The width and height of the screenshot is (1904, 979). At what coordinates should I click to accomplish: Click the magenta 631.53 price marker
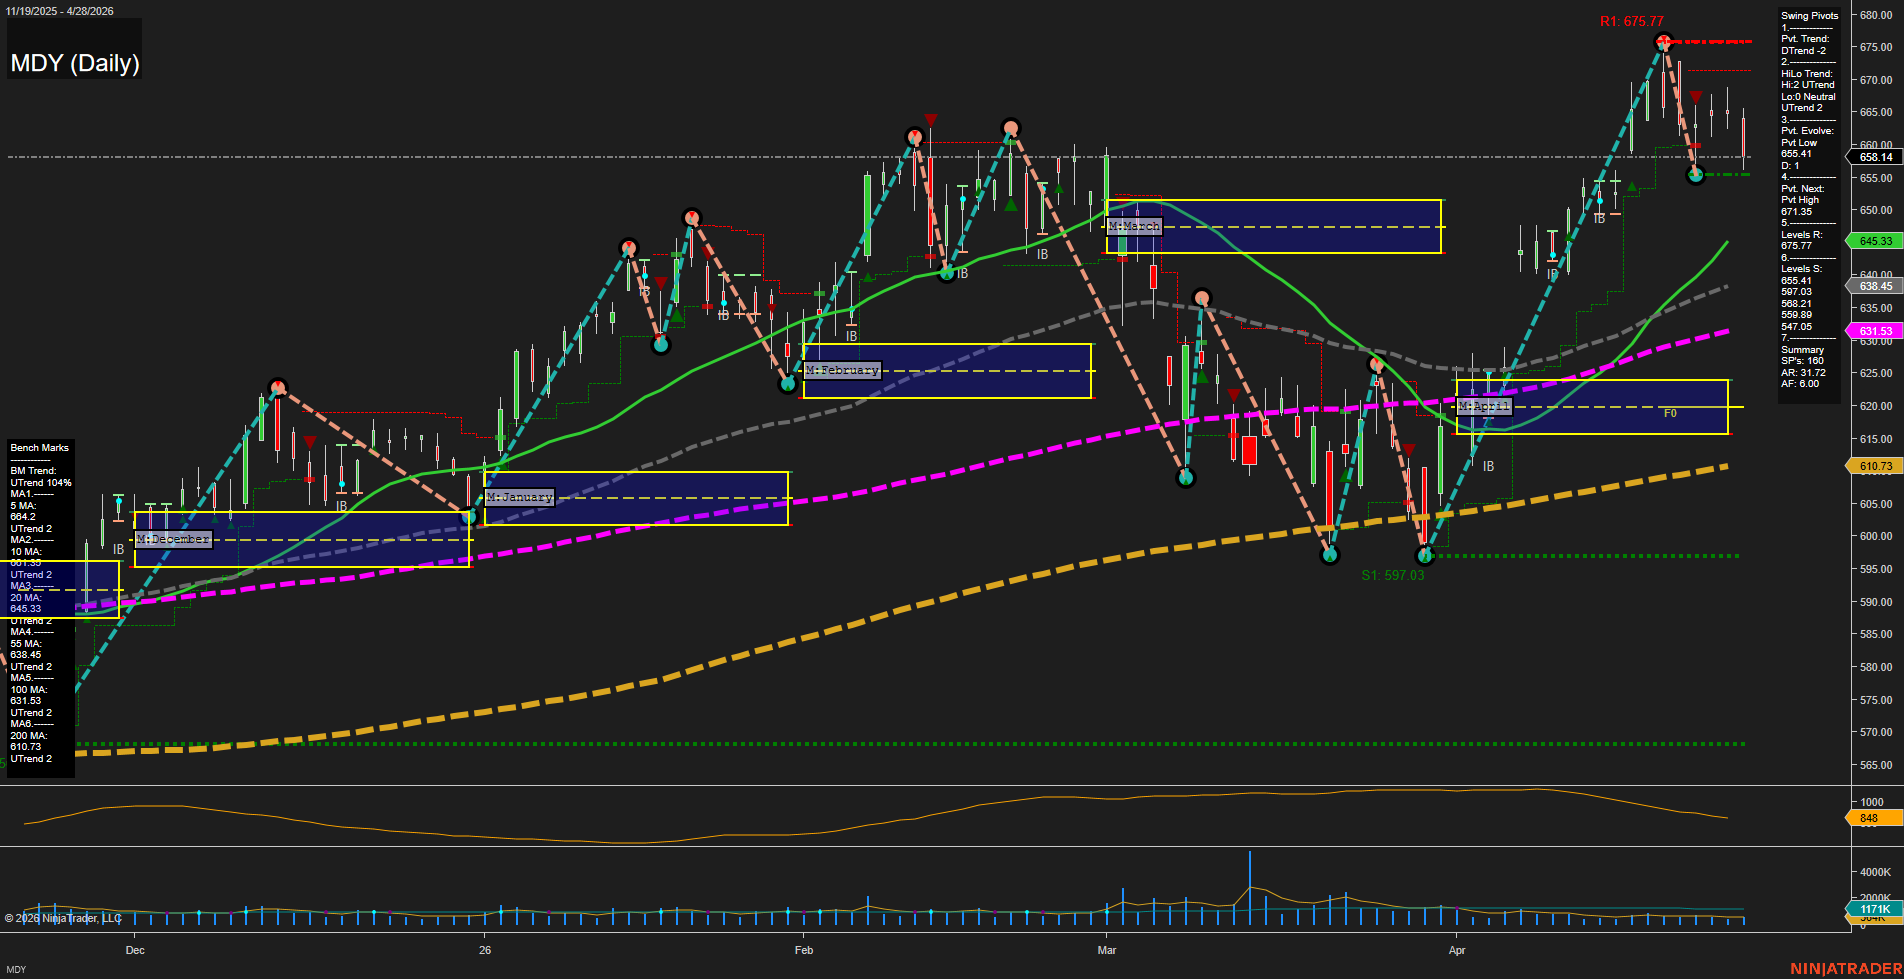pos(1874,331)
